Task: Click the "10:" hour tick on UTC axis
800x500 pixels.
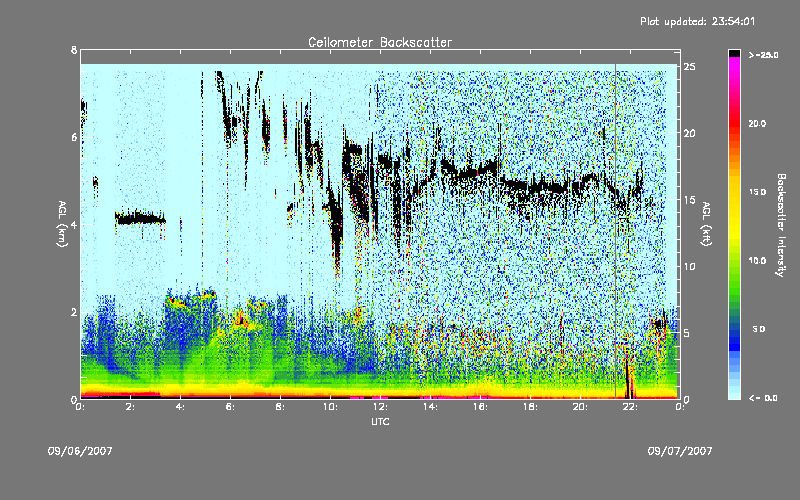Action: pyautogui.click(x=330, y=407)
